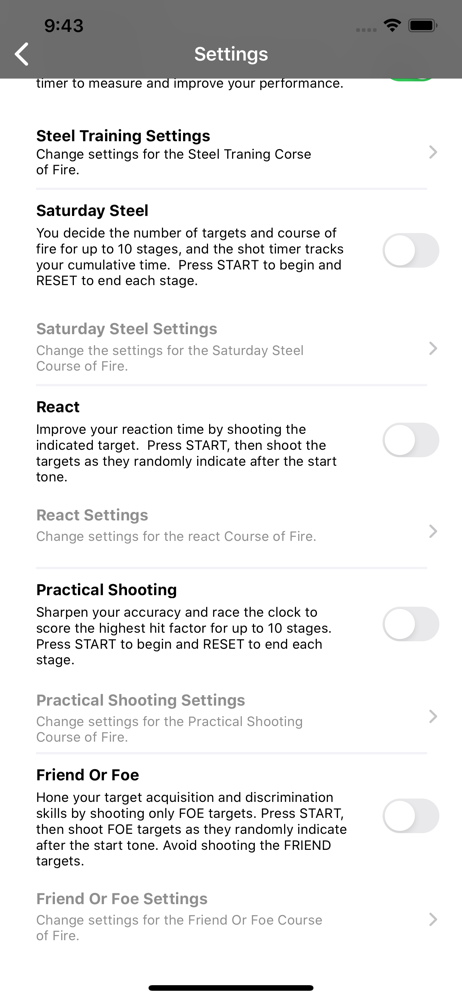Tap the battery indicator icon

click(422, 26)
